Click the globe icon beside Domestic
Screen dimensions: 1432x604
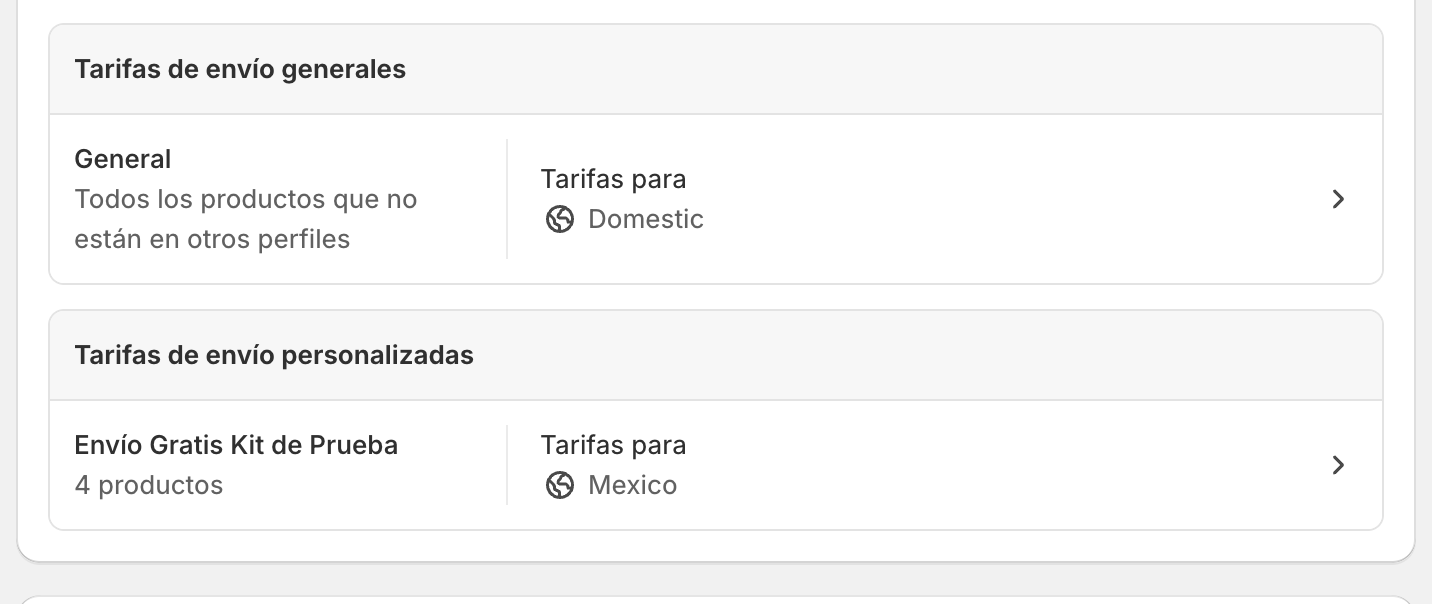(x=560, y=219)
